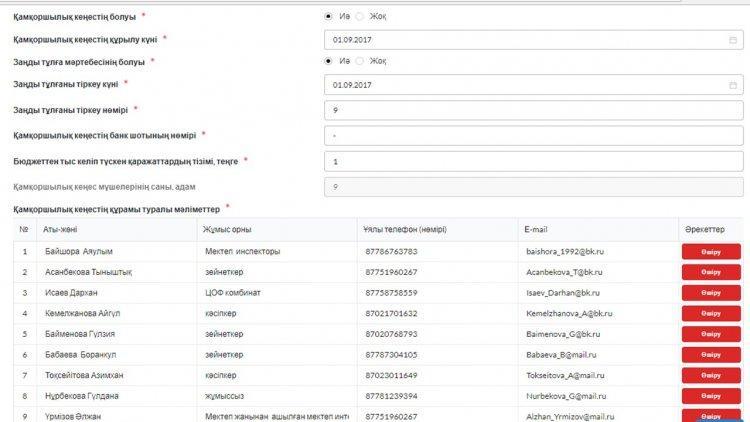This screenshot has height=422, width=750.
Task: Select email Isaev_Darhan@bk.ru cell
Action: coord(598,293)
